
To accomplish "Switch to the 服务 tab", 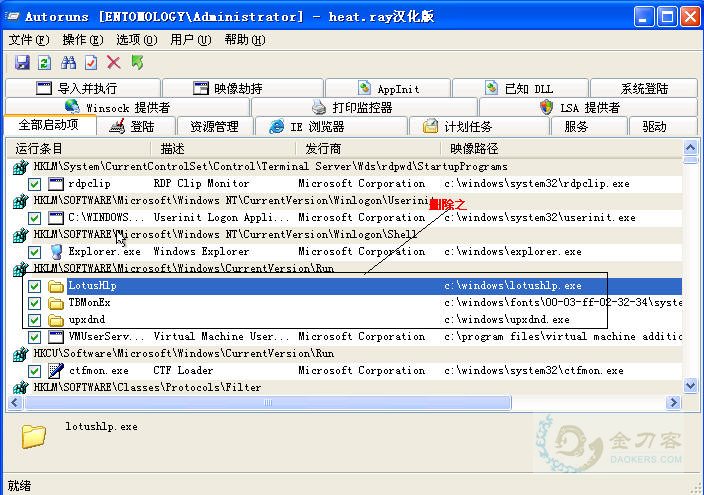I will pos(589,127).
